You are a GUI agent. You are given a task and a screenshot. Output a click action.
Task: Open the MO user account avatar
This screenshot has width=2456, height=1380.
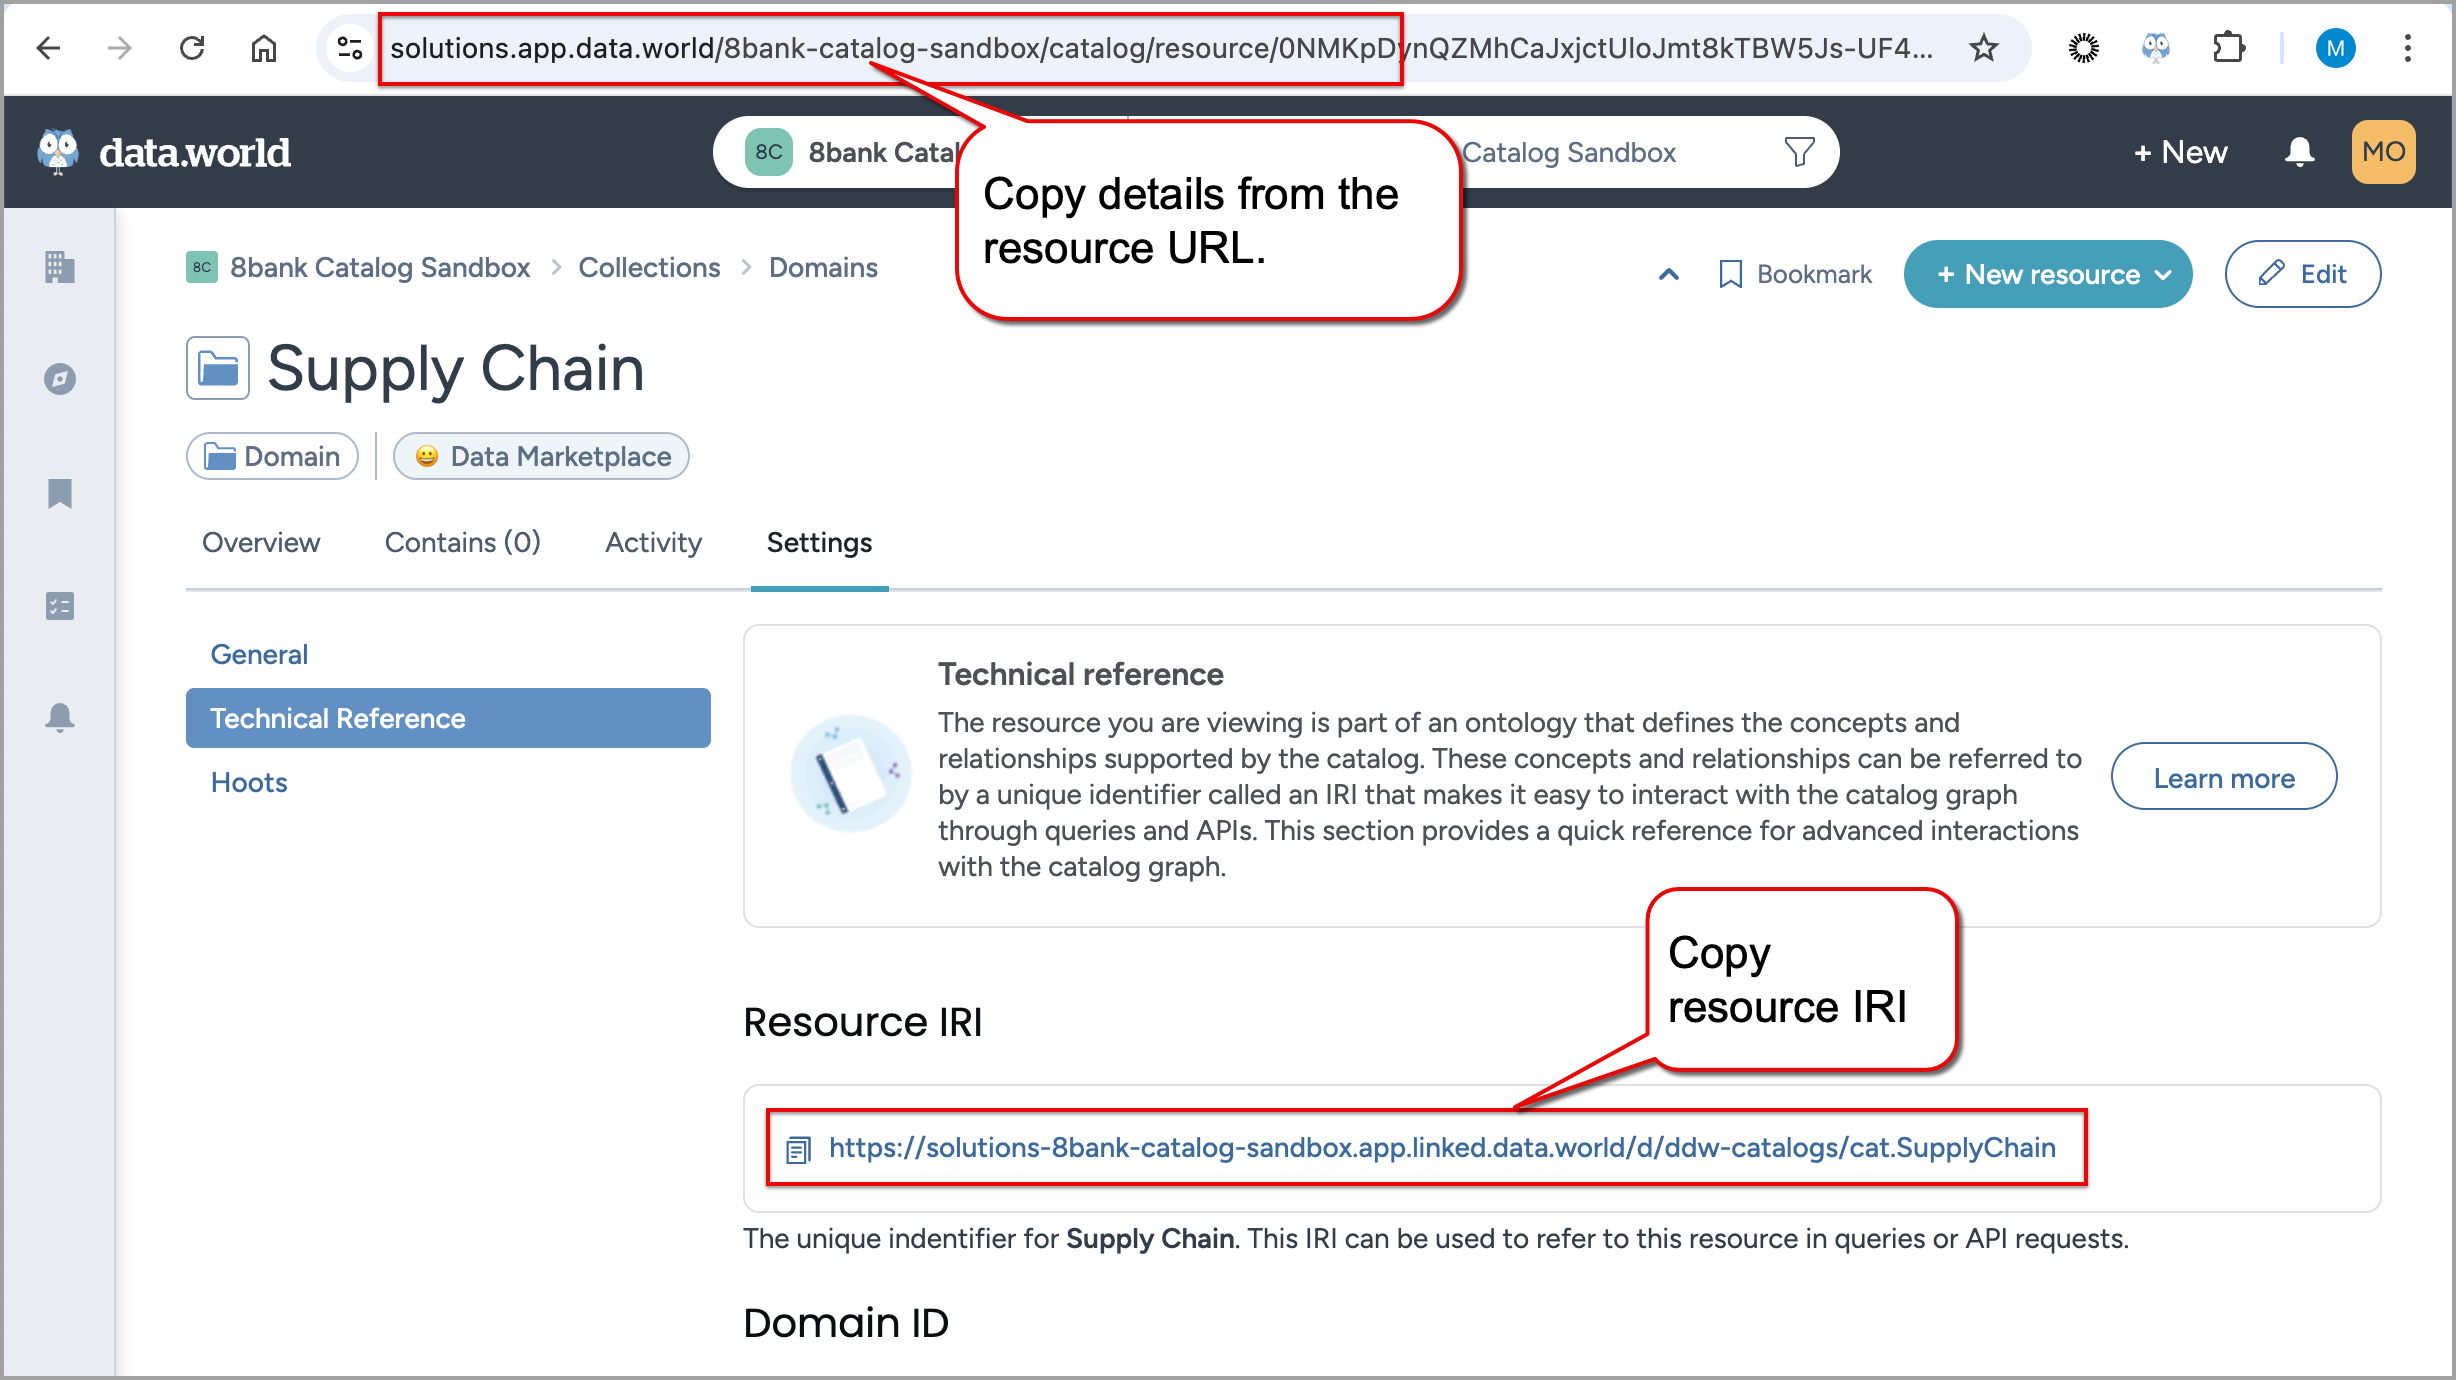pos(2383,152)
